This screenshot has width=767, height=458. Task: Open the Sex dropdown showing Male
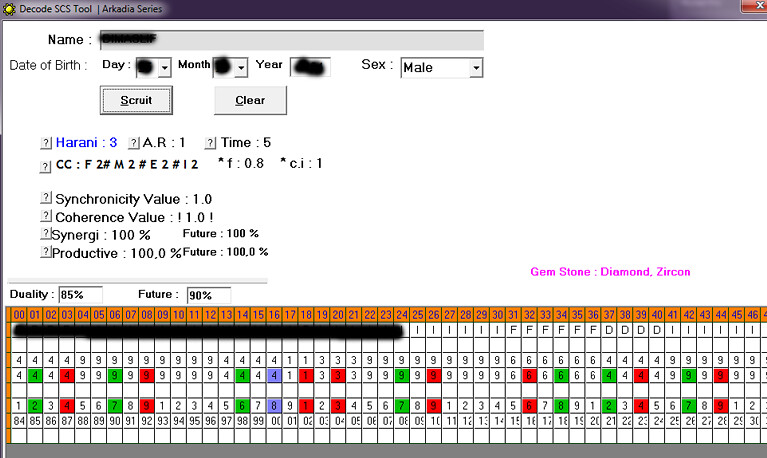point(476,68)
